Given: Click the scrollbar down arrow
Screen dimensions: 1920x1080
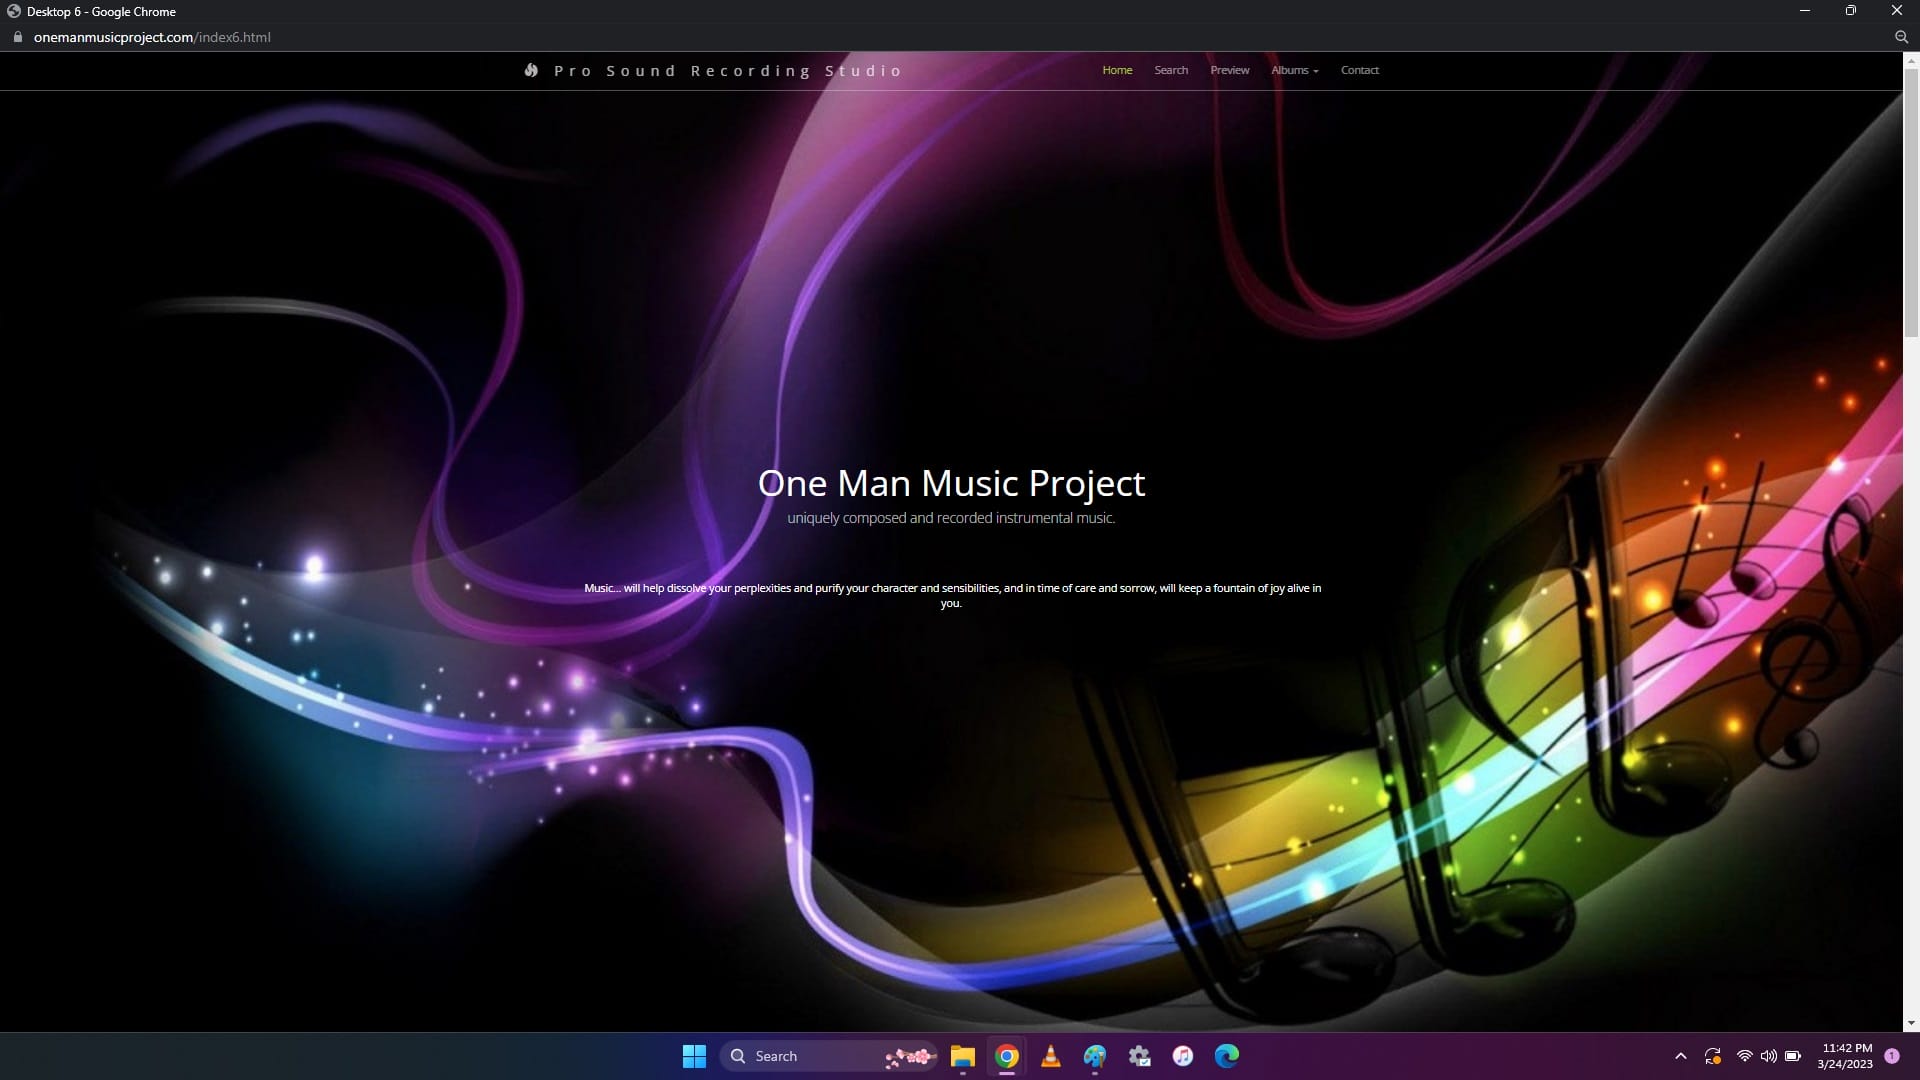Looking at the screenshot, I should tap(1911, 1023).
